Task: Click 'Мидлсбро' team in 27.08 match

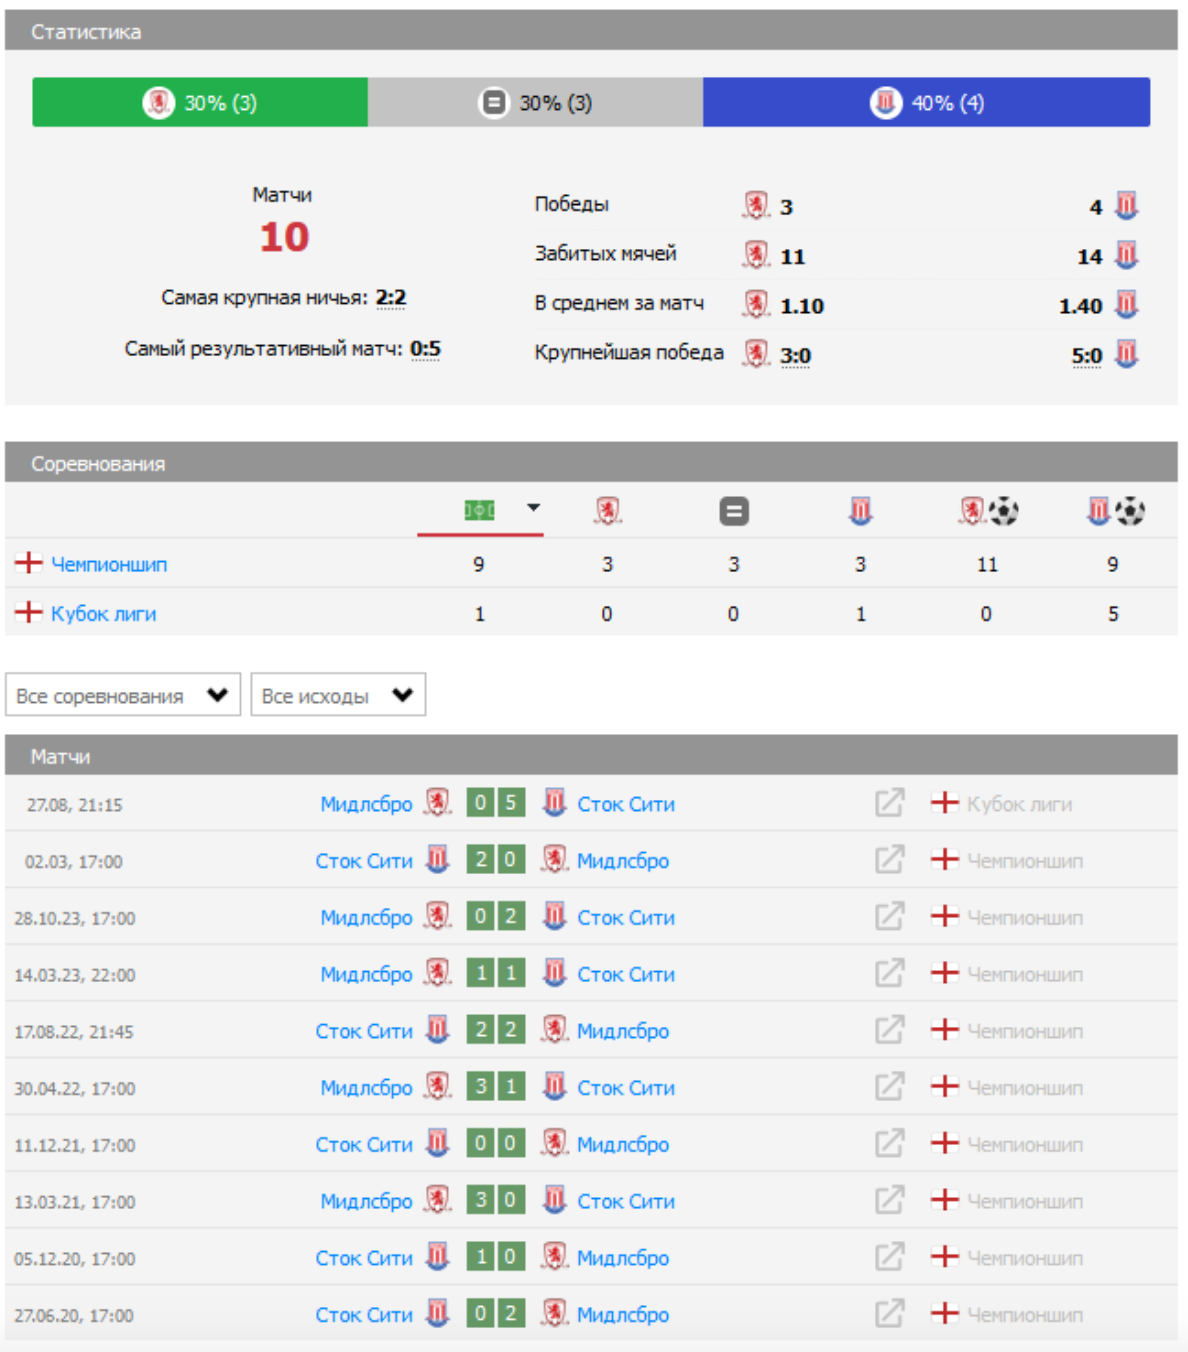Action: [366, 804]
